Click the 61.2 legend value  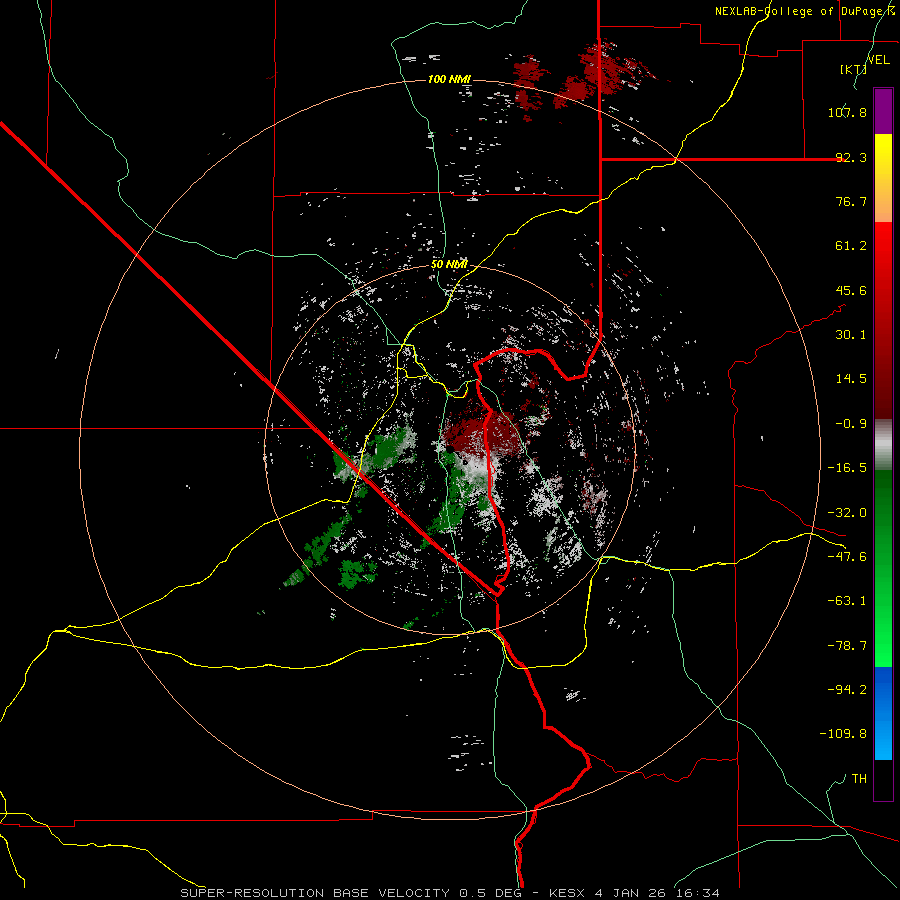(x=851, y=246)
